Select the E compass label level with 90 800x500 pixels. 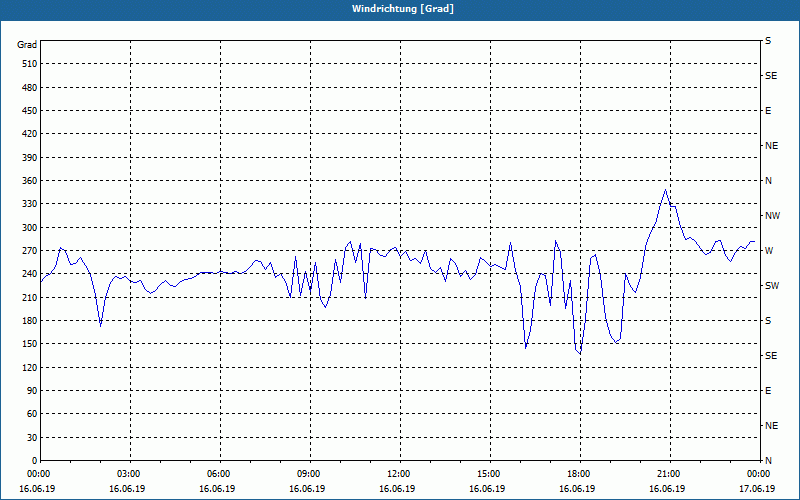click(768, 391)
